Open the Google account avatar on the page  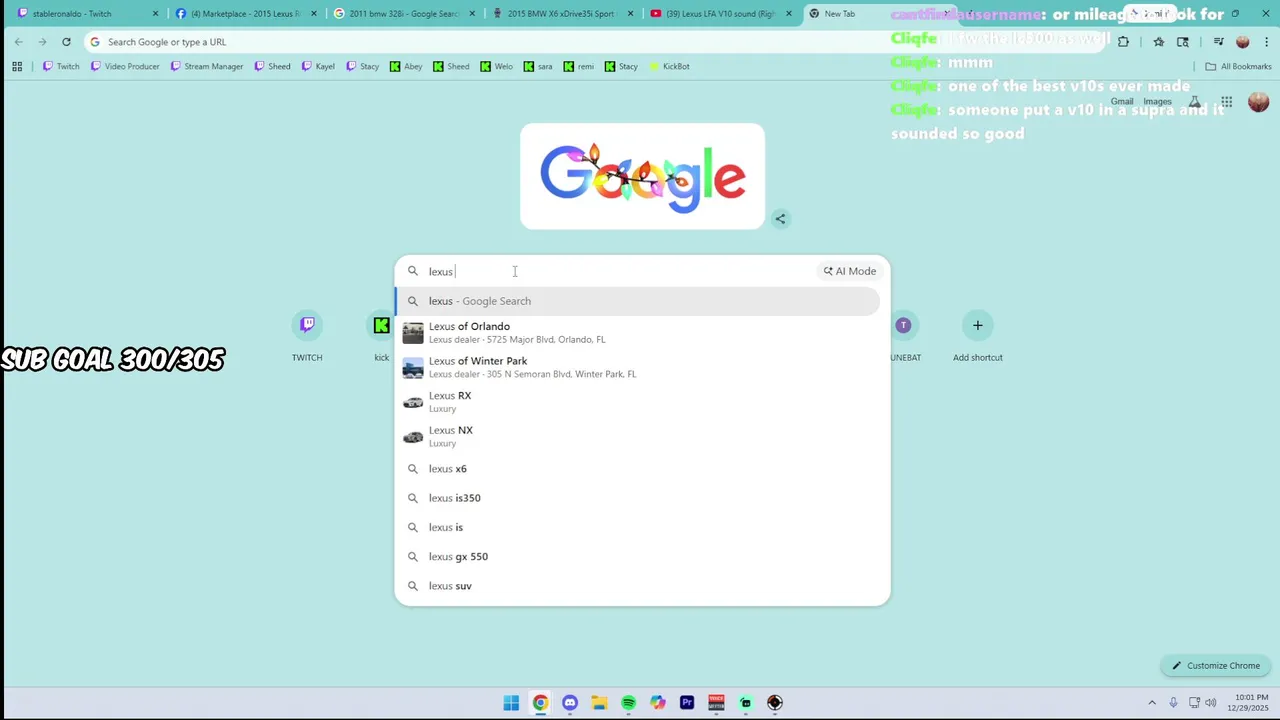(x=1258, y=102)
